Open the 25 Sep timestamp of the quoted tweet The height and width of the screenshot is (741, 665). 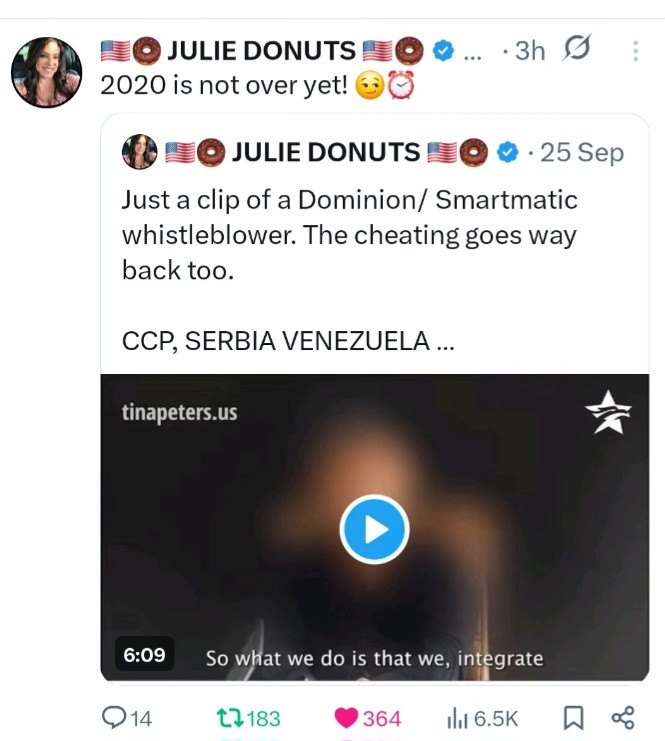tap(581, 152)
